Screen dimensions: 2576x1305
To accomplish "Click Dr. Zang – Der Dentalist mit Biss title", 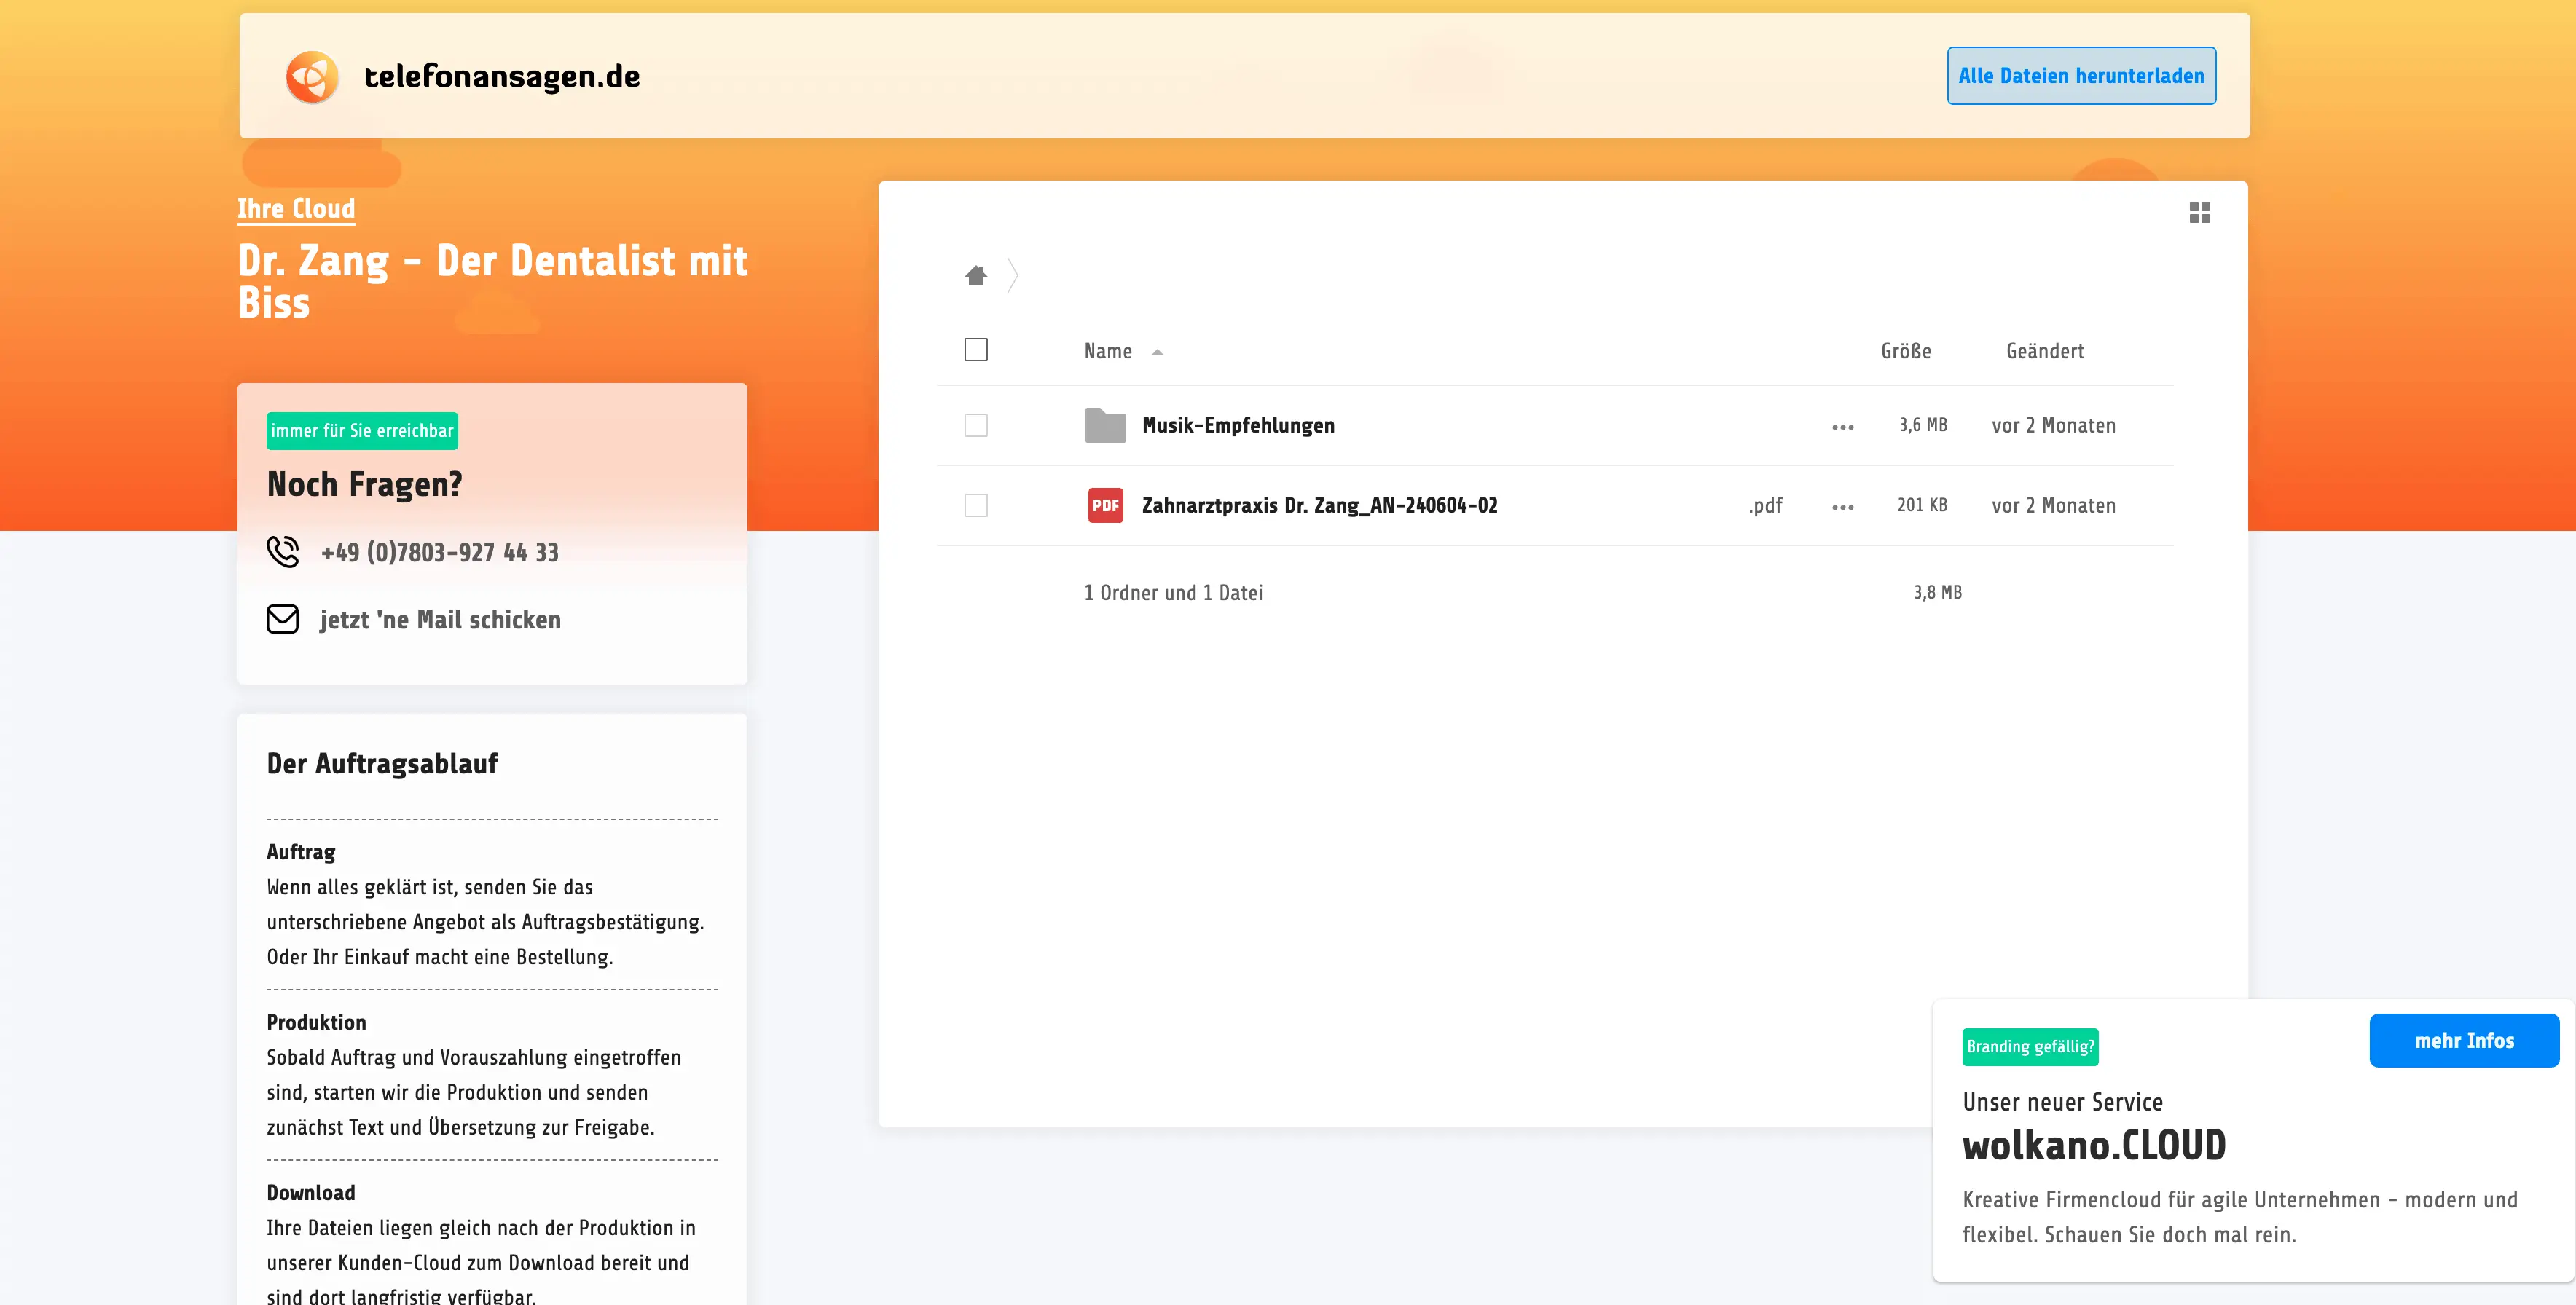I will point(492,281).
